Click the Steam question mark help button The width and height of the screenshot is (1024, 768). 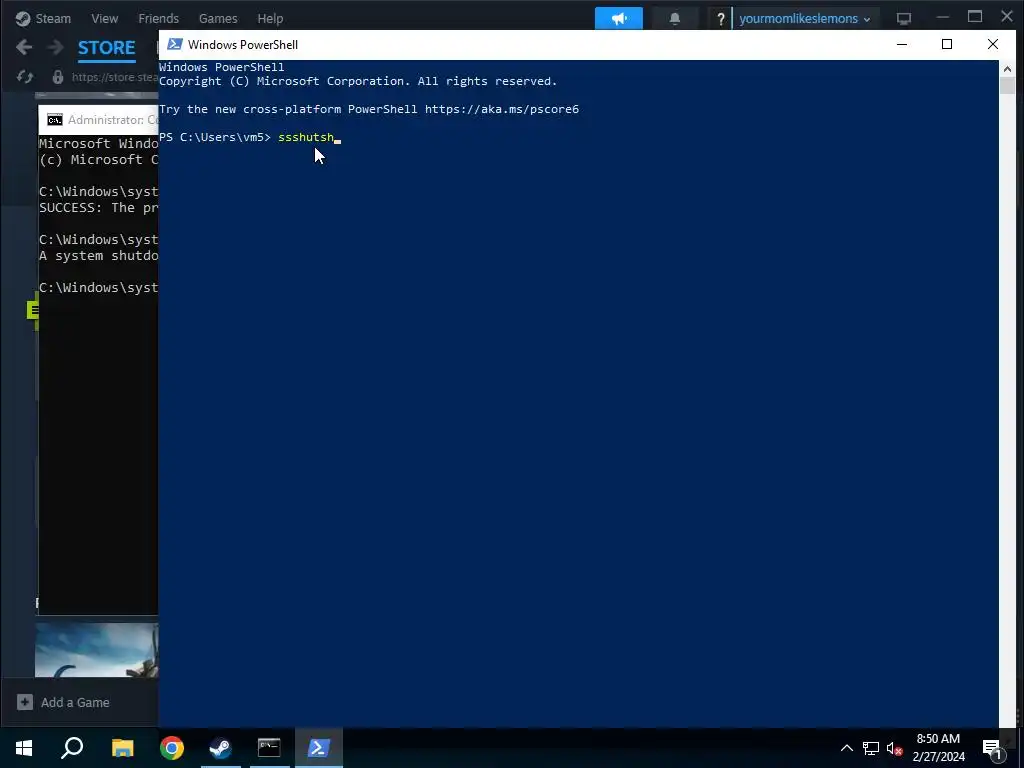(720, 19)
